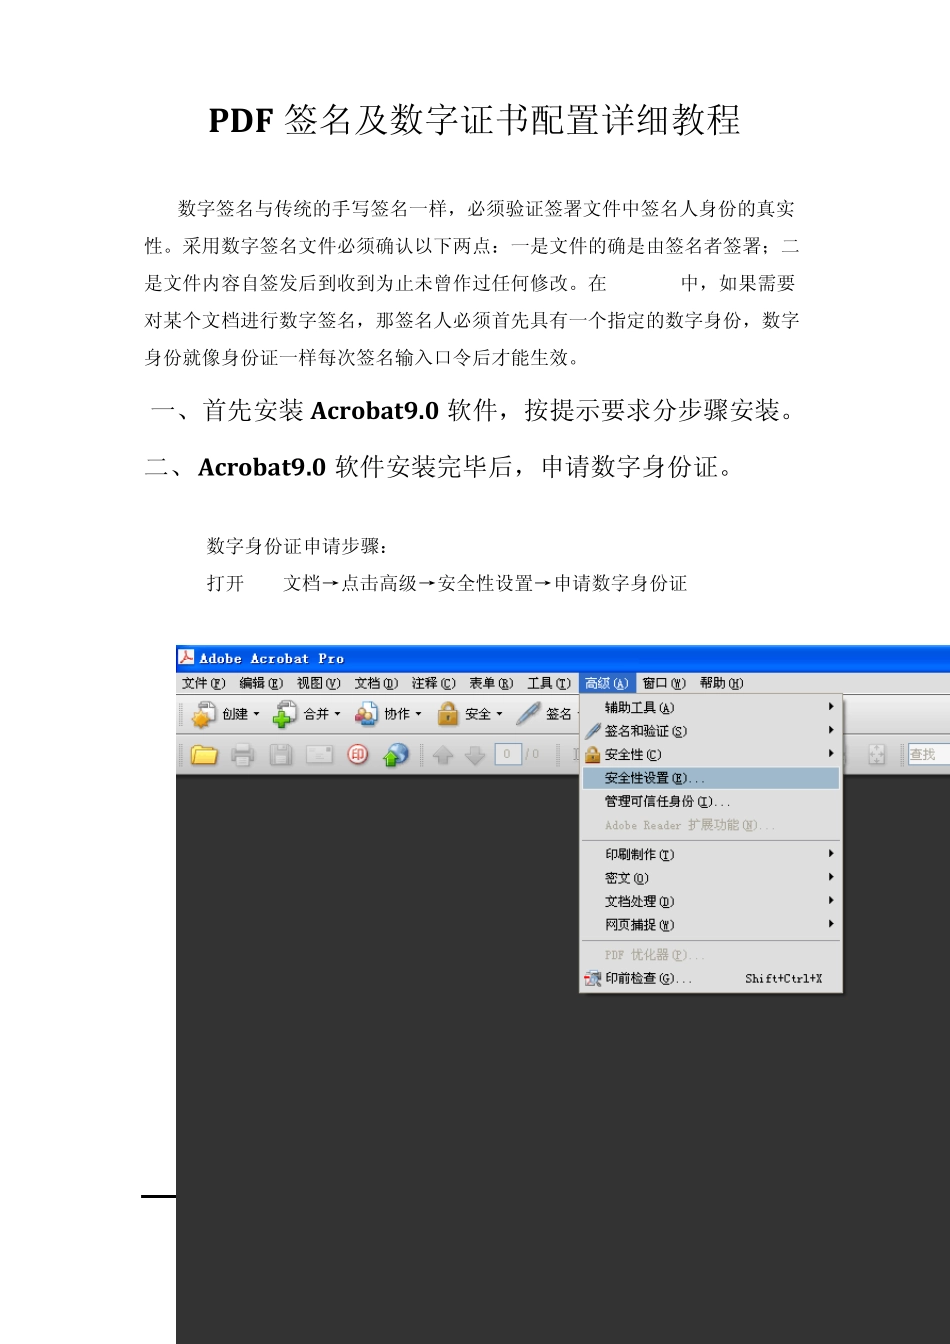Click the Print icon in the toolbar
Screen dimensions: 950x1344
(243, 755)
